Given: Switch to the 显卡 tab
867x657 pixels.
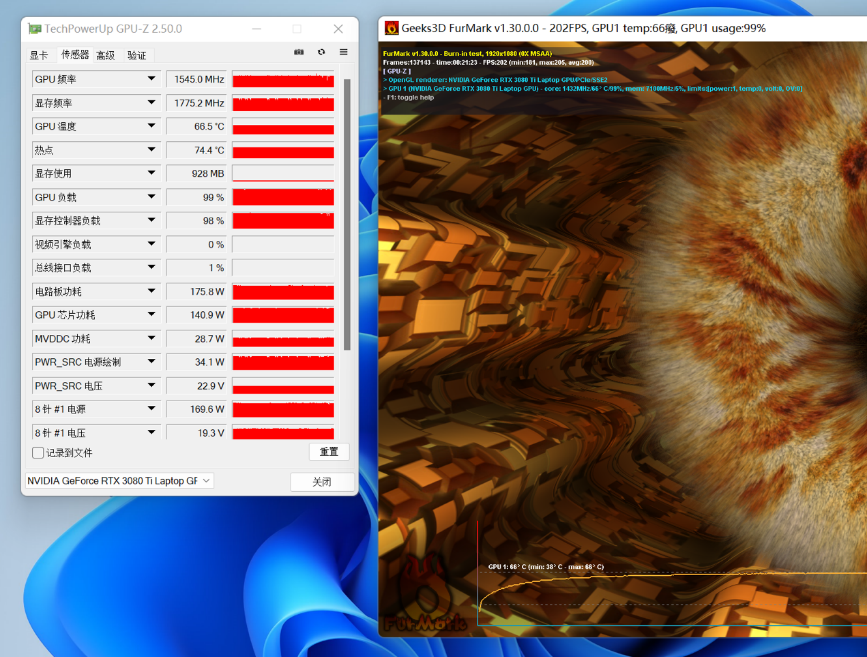Looking at the screenshot, I should pyautogui.click(x=39, y=55).
